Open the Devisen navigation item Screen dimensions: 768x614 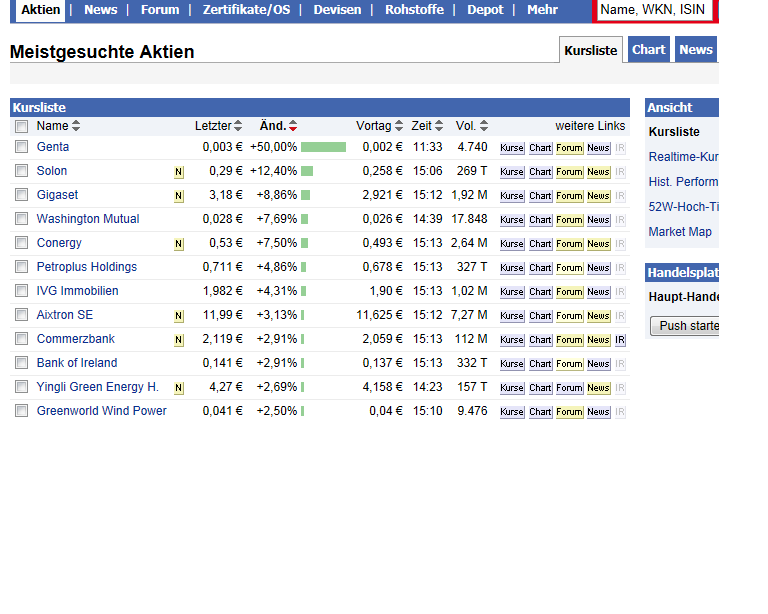(337, 10)
